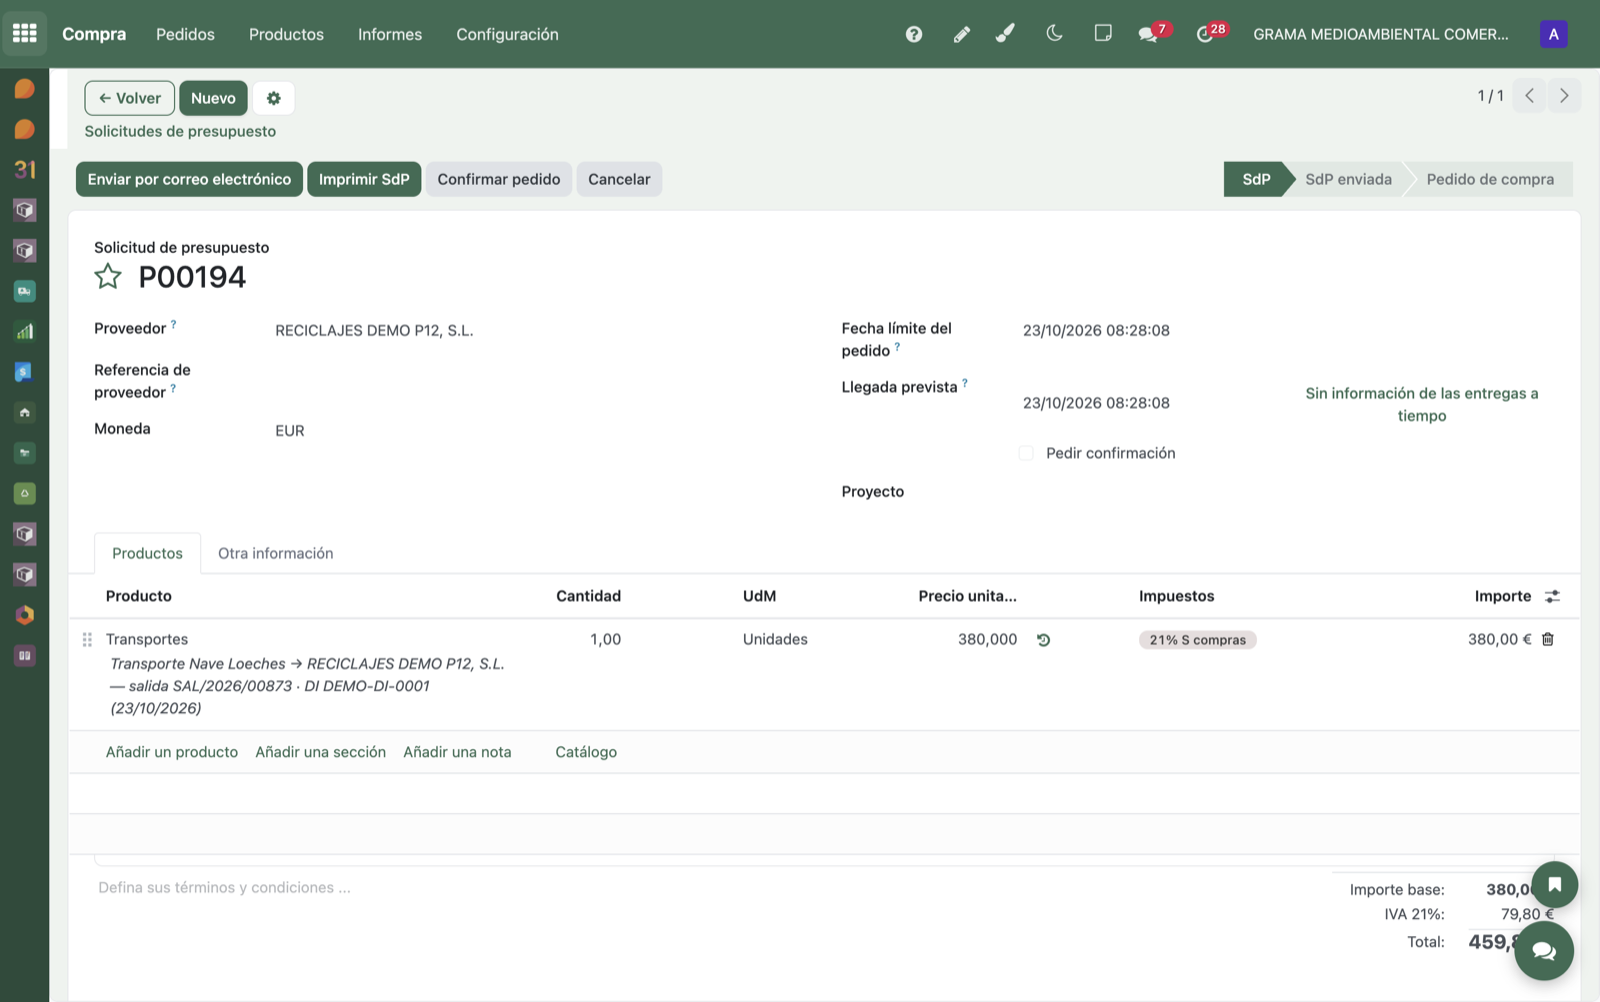Open the home icon app in sidebar

point(25,412)
